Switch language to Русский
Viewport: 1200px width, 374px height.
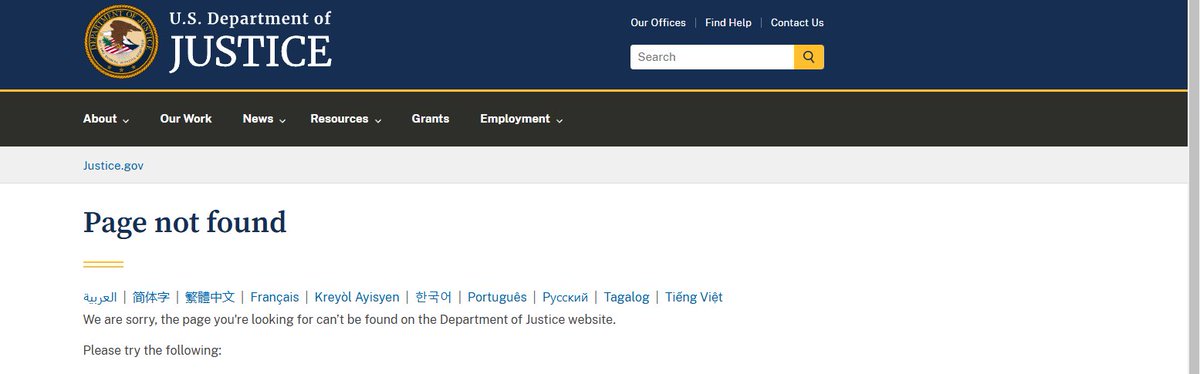pyautogui.click(x=565, y=297)
